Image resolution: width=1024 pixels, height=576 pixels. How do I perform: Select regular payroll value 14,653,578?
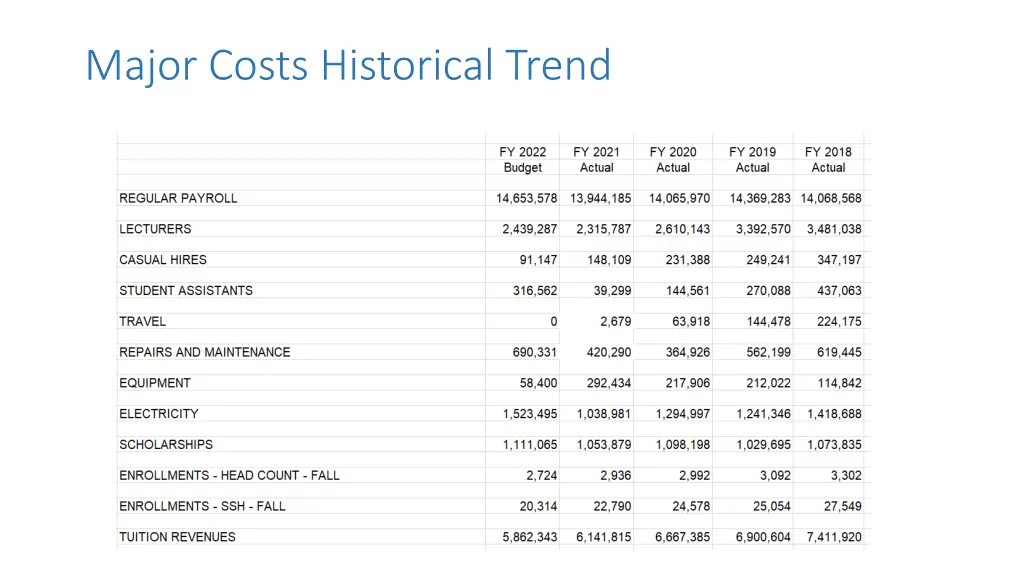point(526,198)
